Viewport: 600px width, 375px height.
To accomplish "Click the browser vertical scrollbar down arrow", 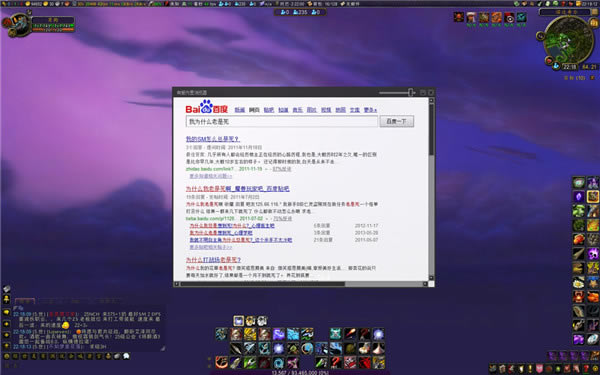I will [x=431, y=278].
